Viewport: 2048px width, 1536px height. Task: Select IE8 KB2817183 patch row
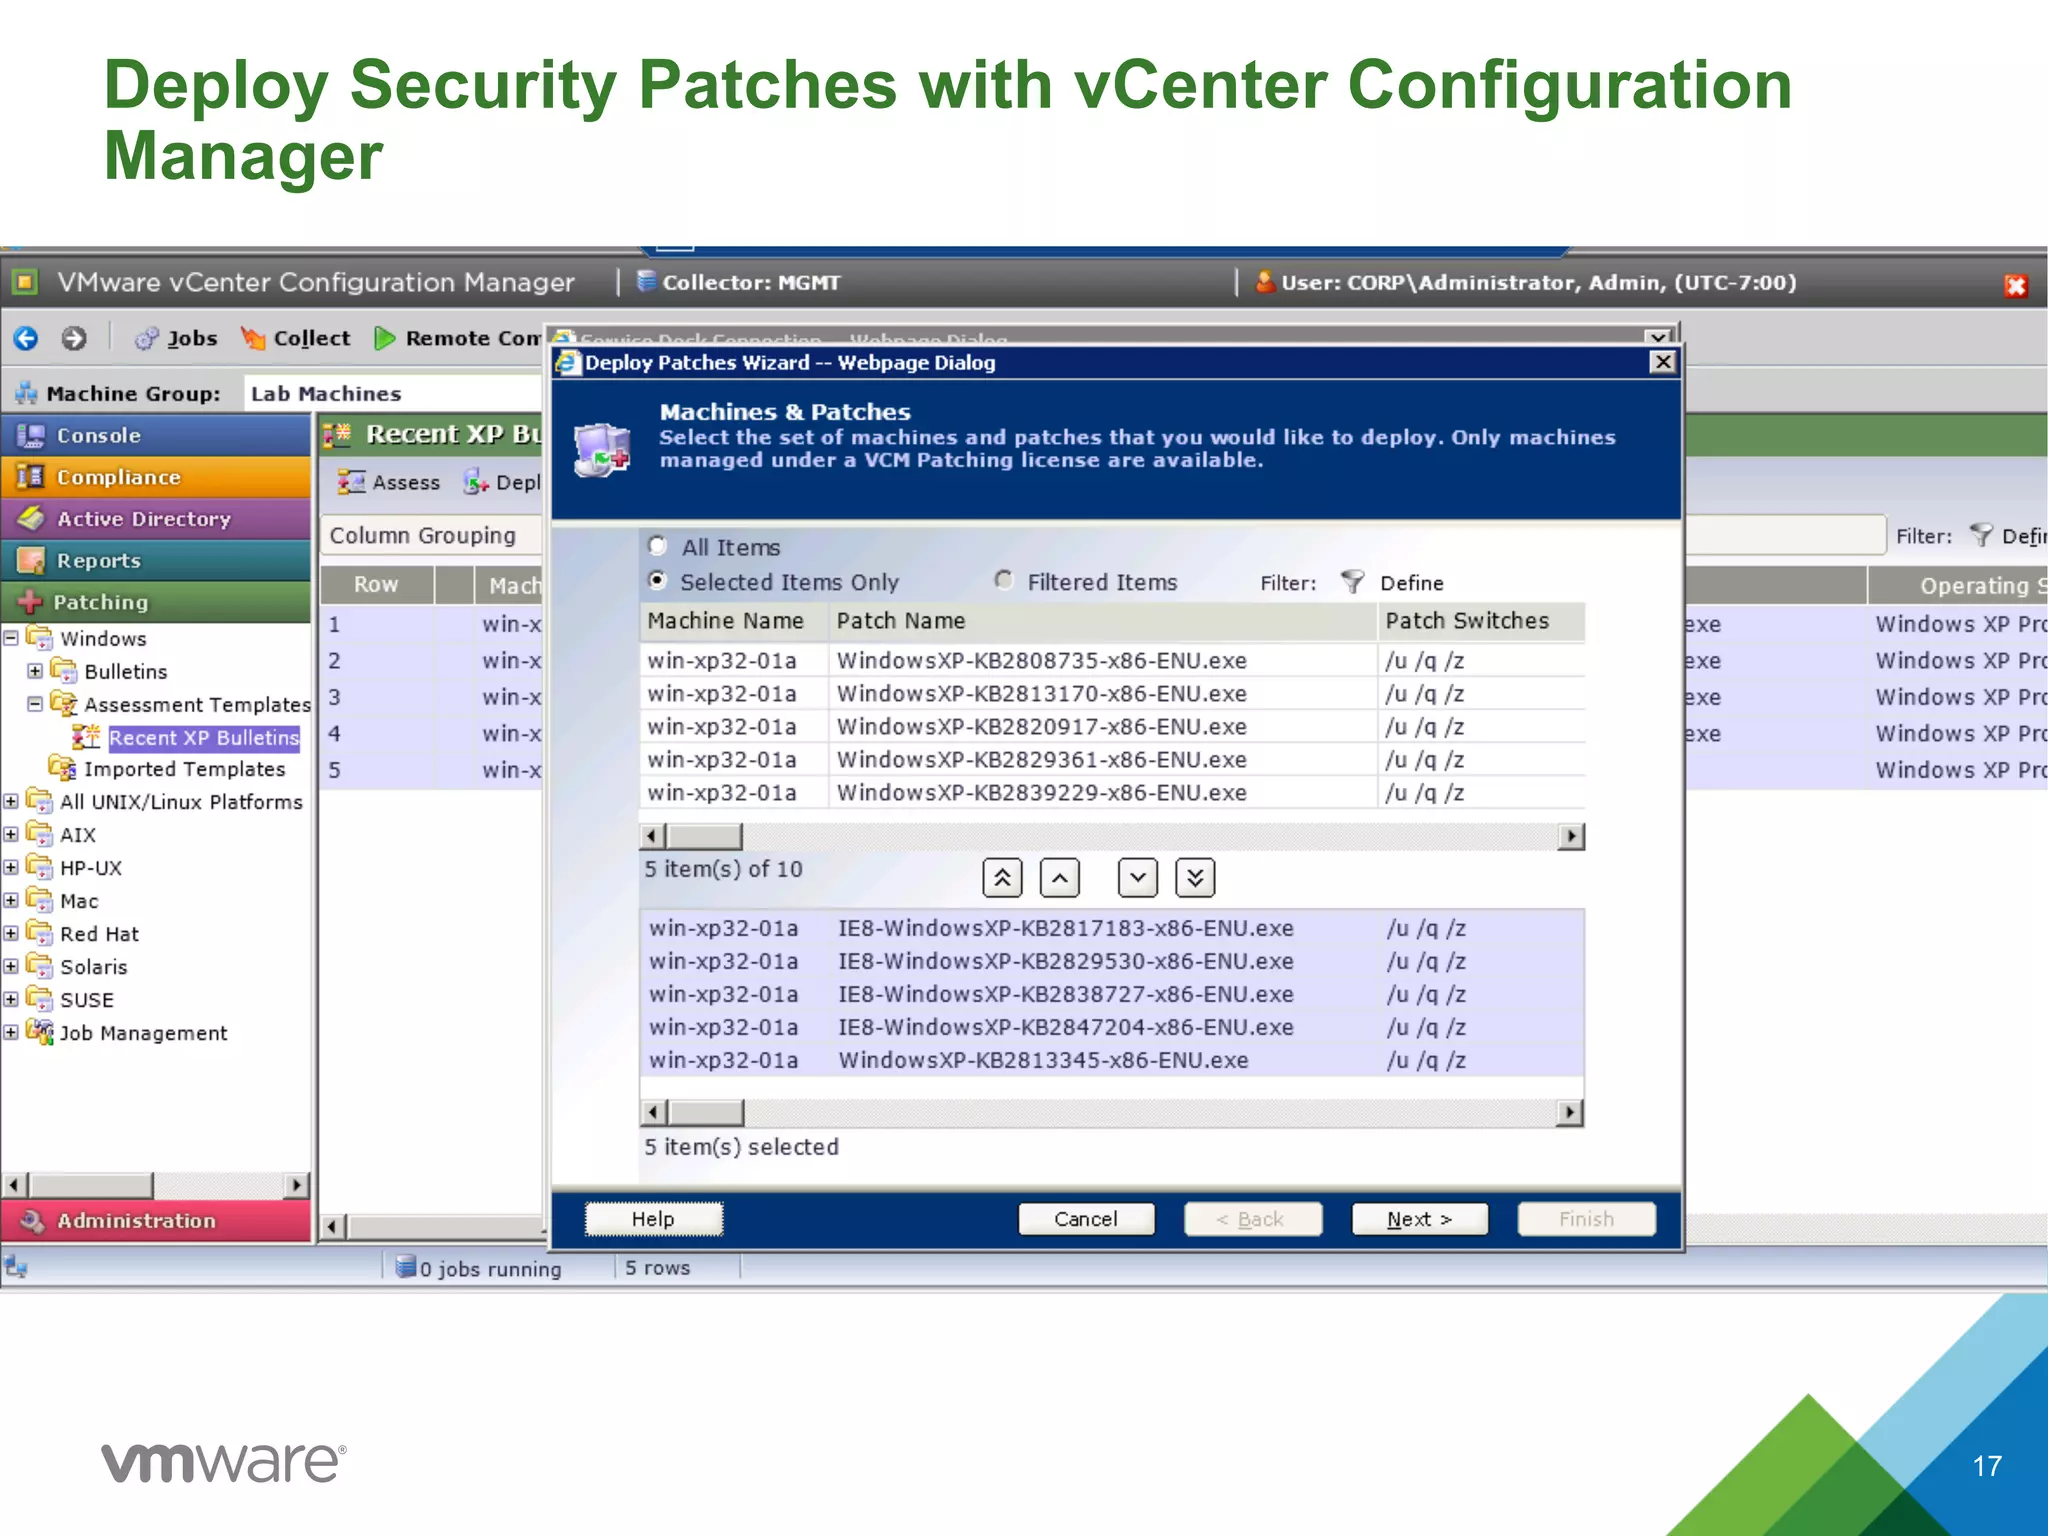point(1112,928)
